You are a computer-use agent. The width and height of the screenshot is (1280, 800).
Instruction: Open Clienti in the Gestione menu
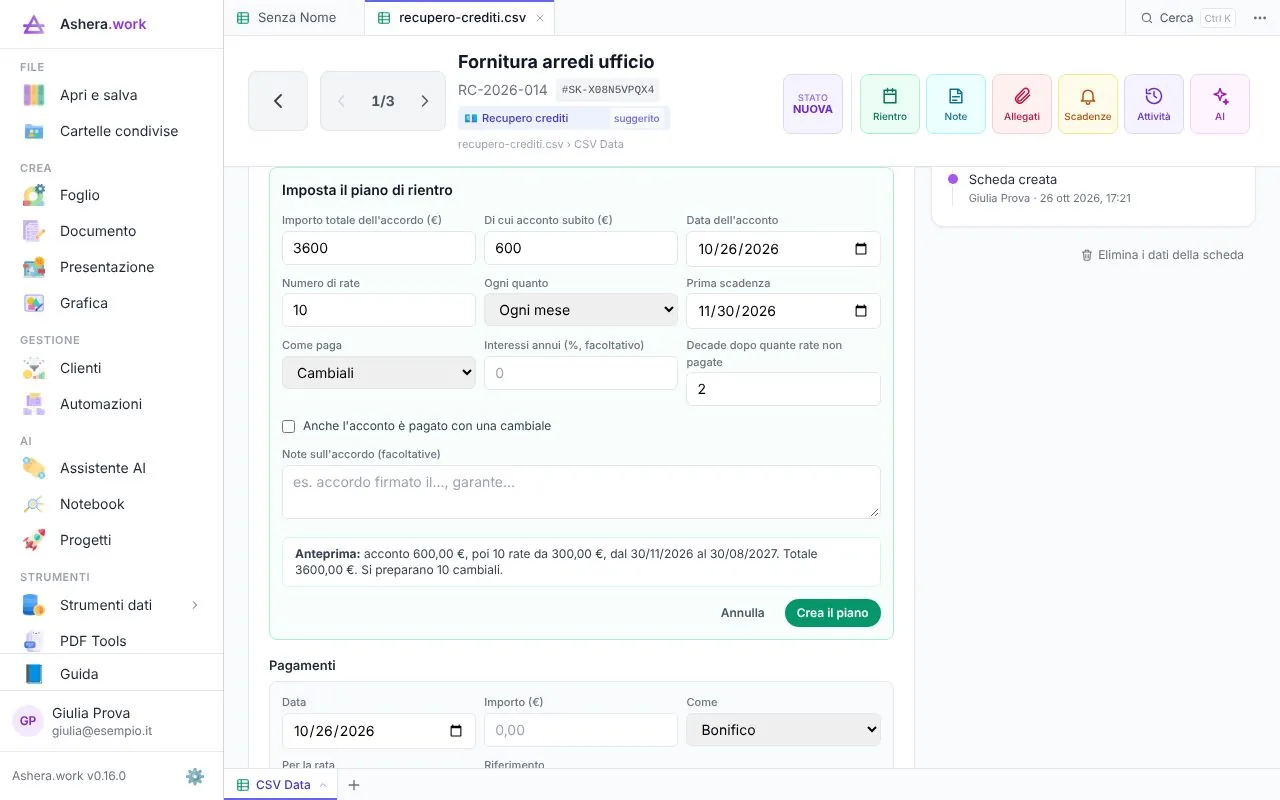pos(111,368)
